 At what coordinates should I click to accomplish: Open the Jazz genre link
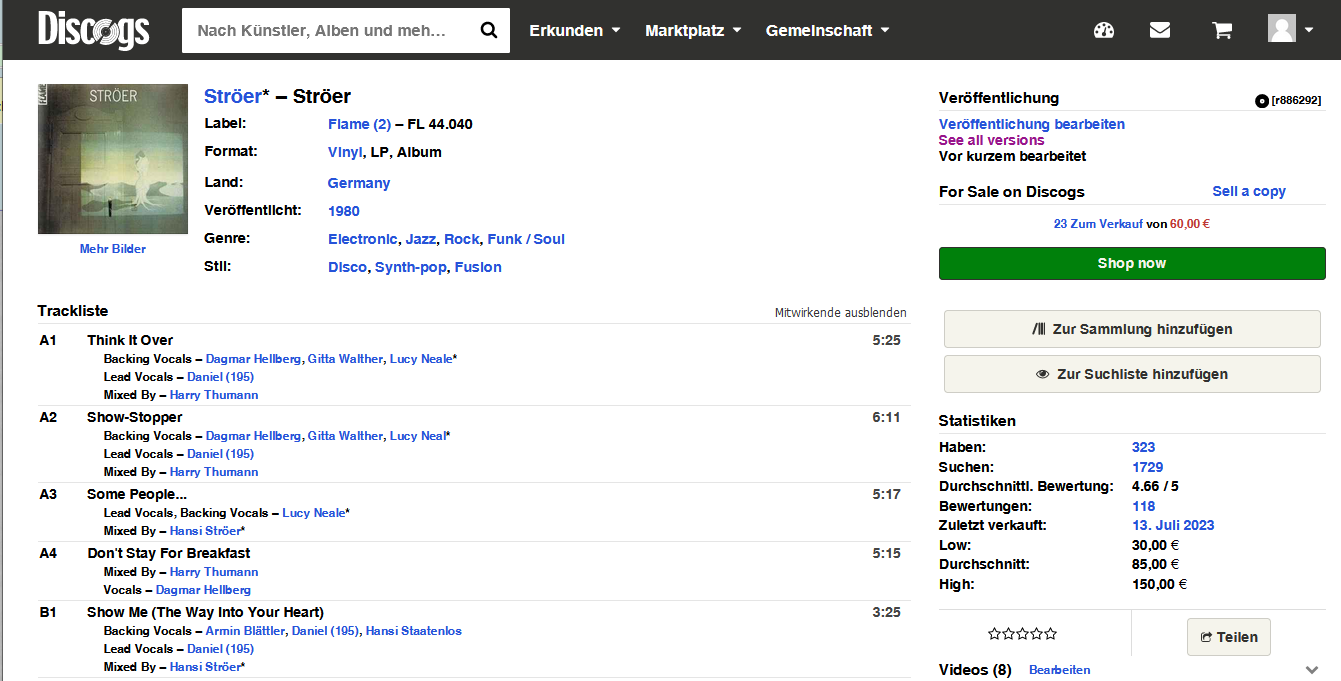(421, 239)
